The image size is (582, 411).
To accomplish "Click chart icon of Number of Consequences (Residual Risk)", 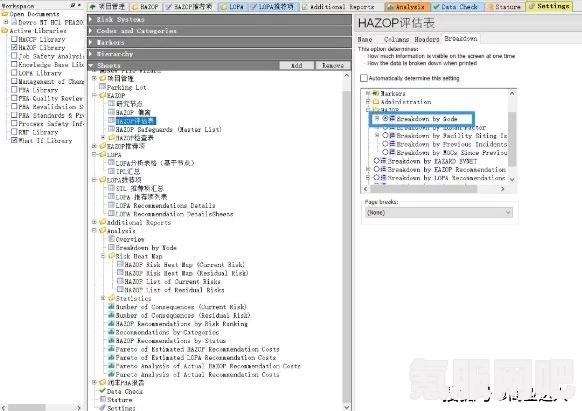I will tap(111, 315).
